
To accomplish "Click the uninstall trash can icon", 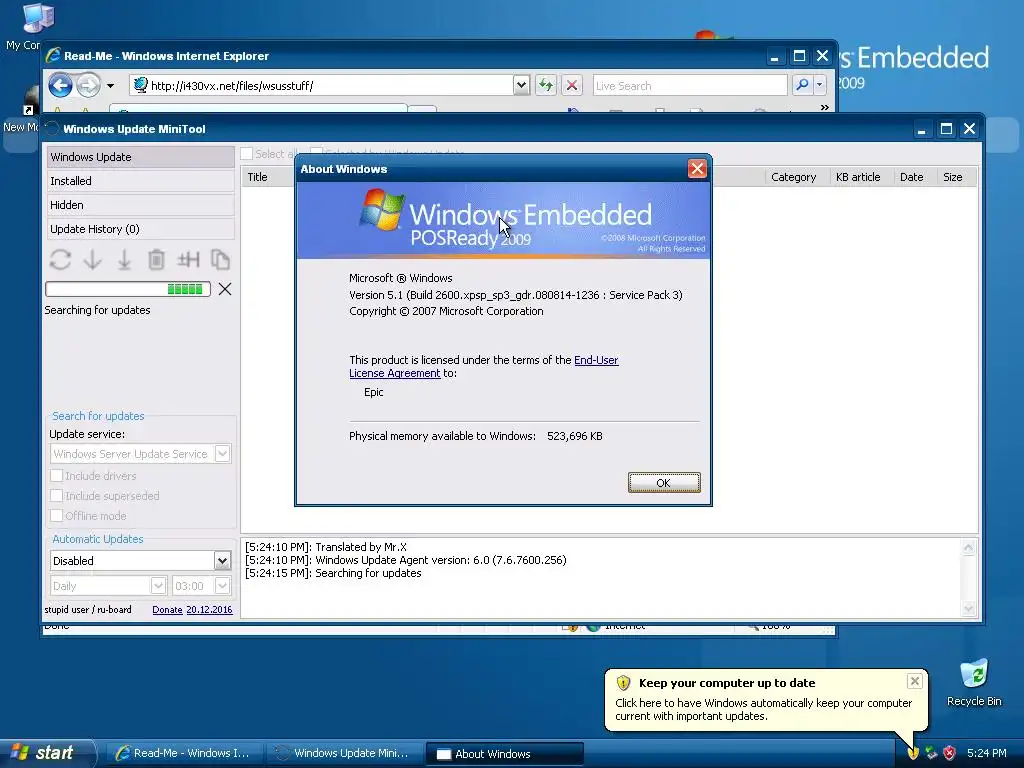I will click(156, 260).
